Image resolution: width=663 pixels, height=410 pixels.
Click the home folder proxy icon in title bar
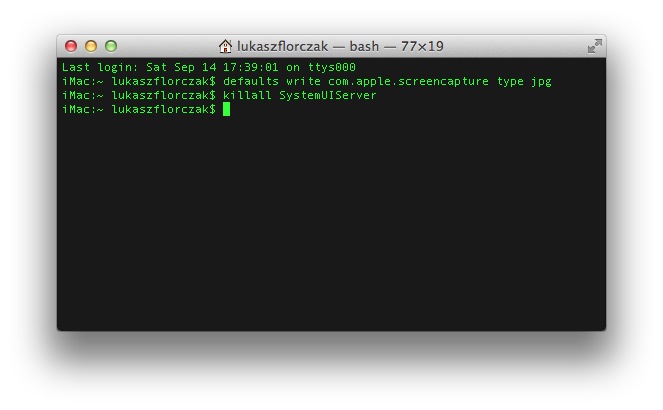tap(226, 46)
